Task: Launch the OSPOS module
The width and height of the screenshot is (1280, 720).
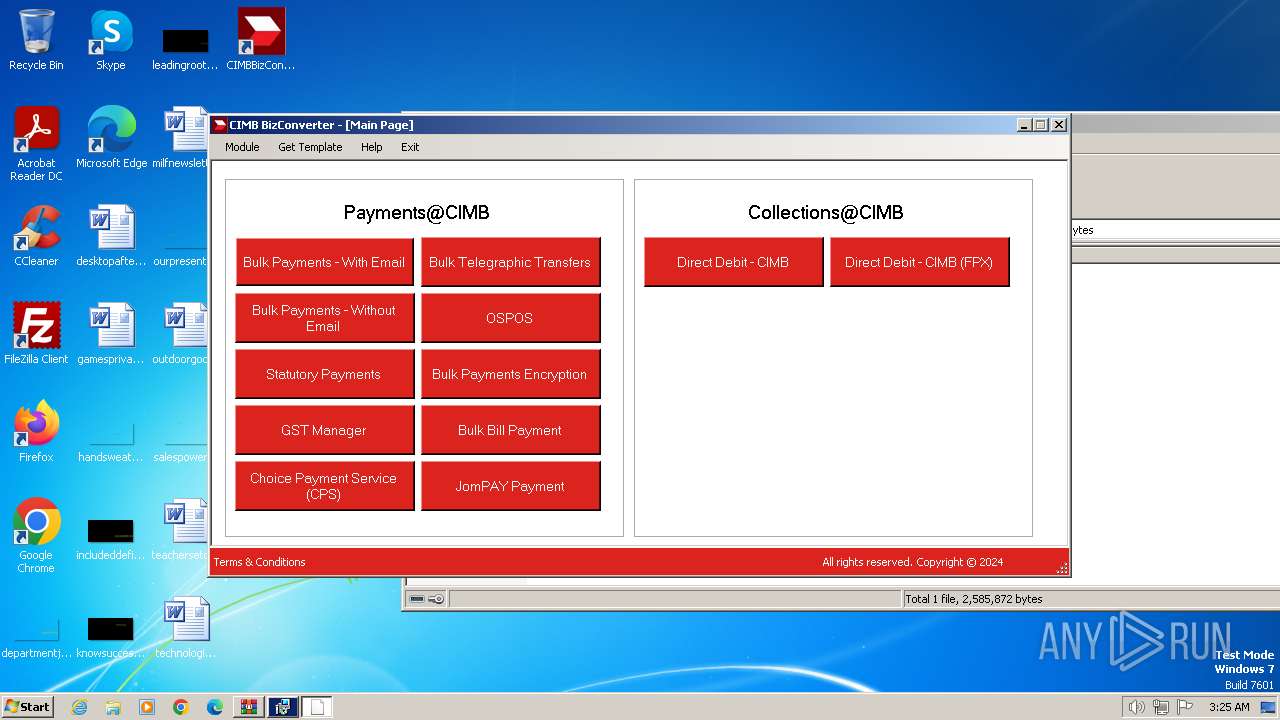Action: [510, 318]
